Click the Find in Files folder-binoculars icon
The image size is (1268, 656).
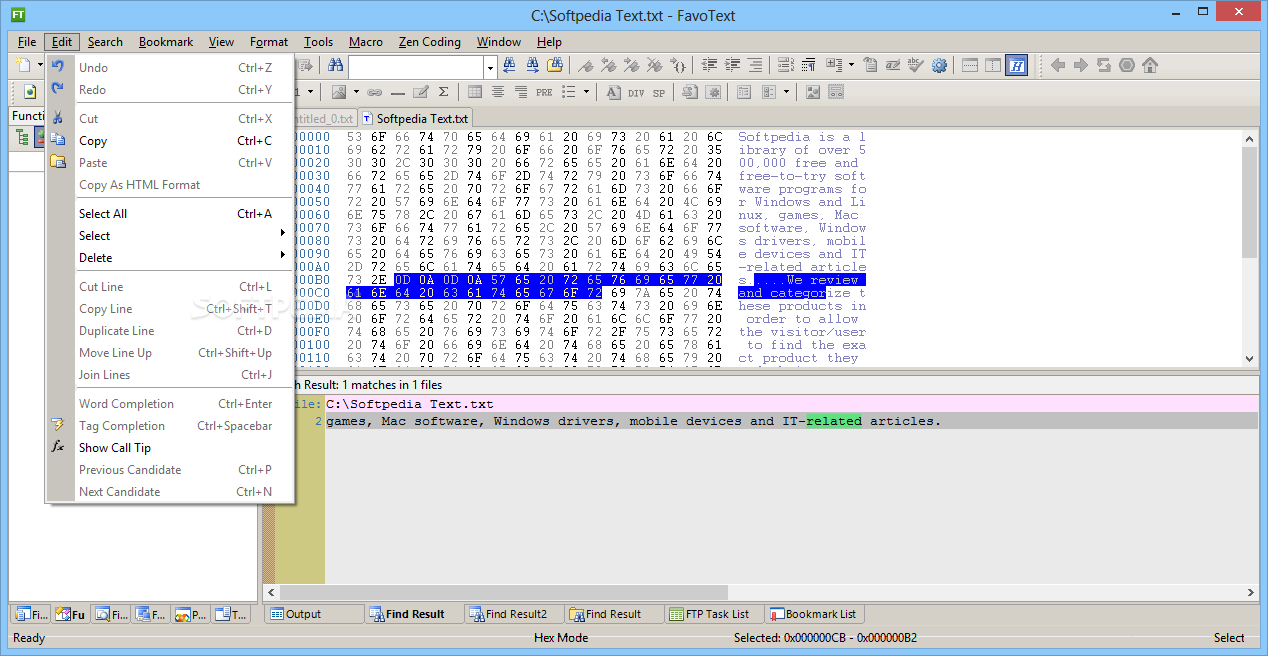tap(555, 65)
